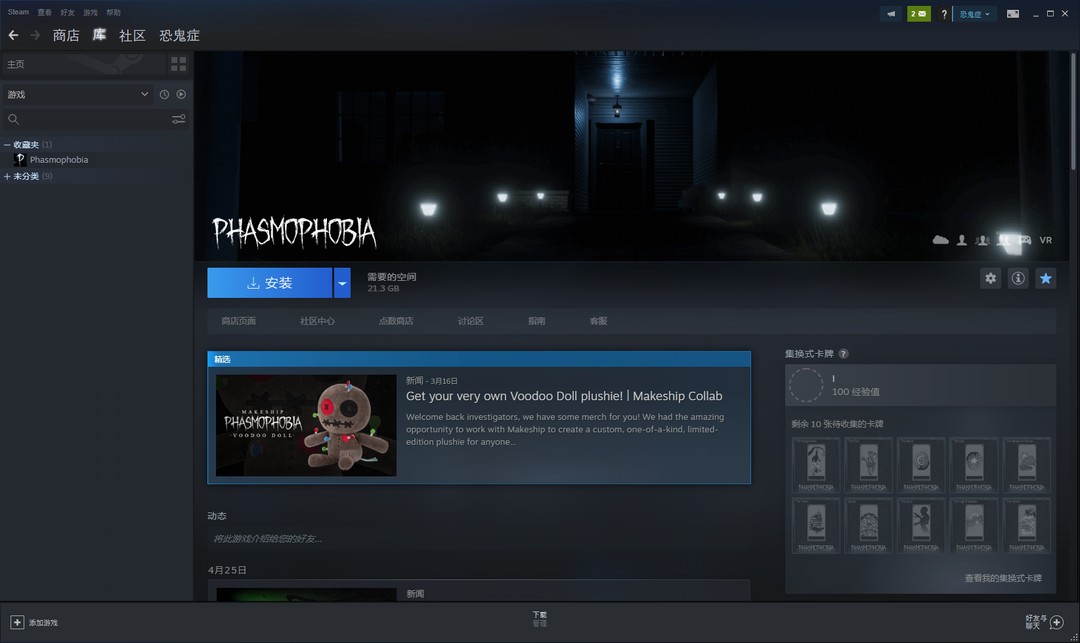
Task: Open the announcements megaphone icon
Action: (x=891, y=14)
